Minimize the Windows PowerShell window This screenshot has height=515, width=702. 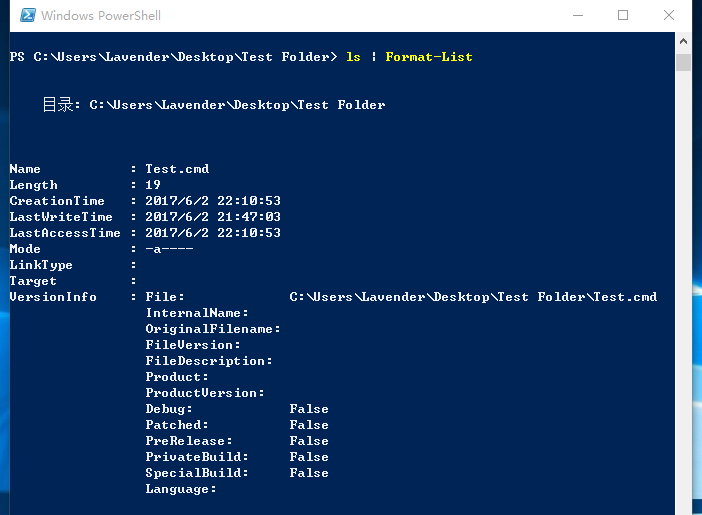[x=578, y=16]
